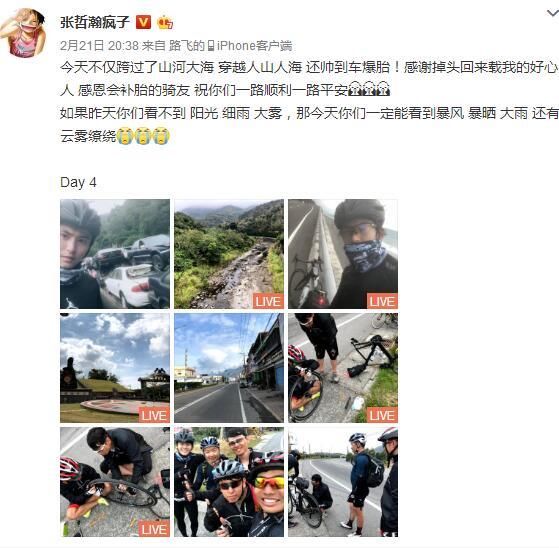Image resolution: width=559 pixels, height=548 pixels.
Task: Expand the post options chevron arrow
Action: coord(553,14)
